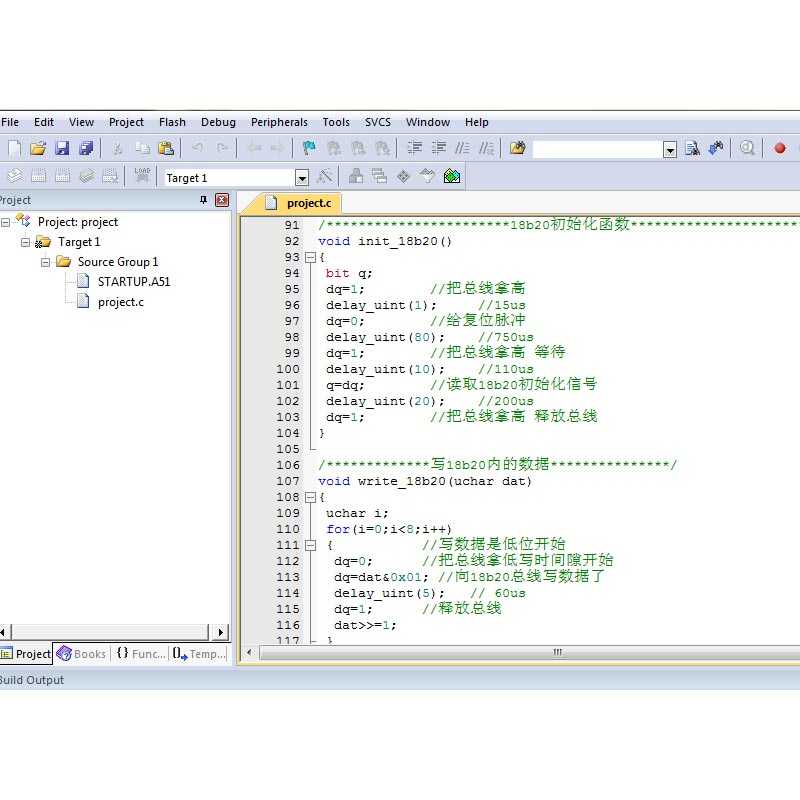Collapse the Project: project tree node
The image size is (800, 800).
coord(5,222)
